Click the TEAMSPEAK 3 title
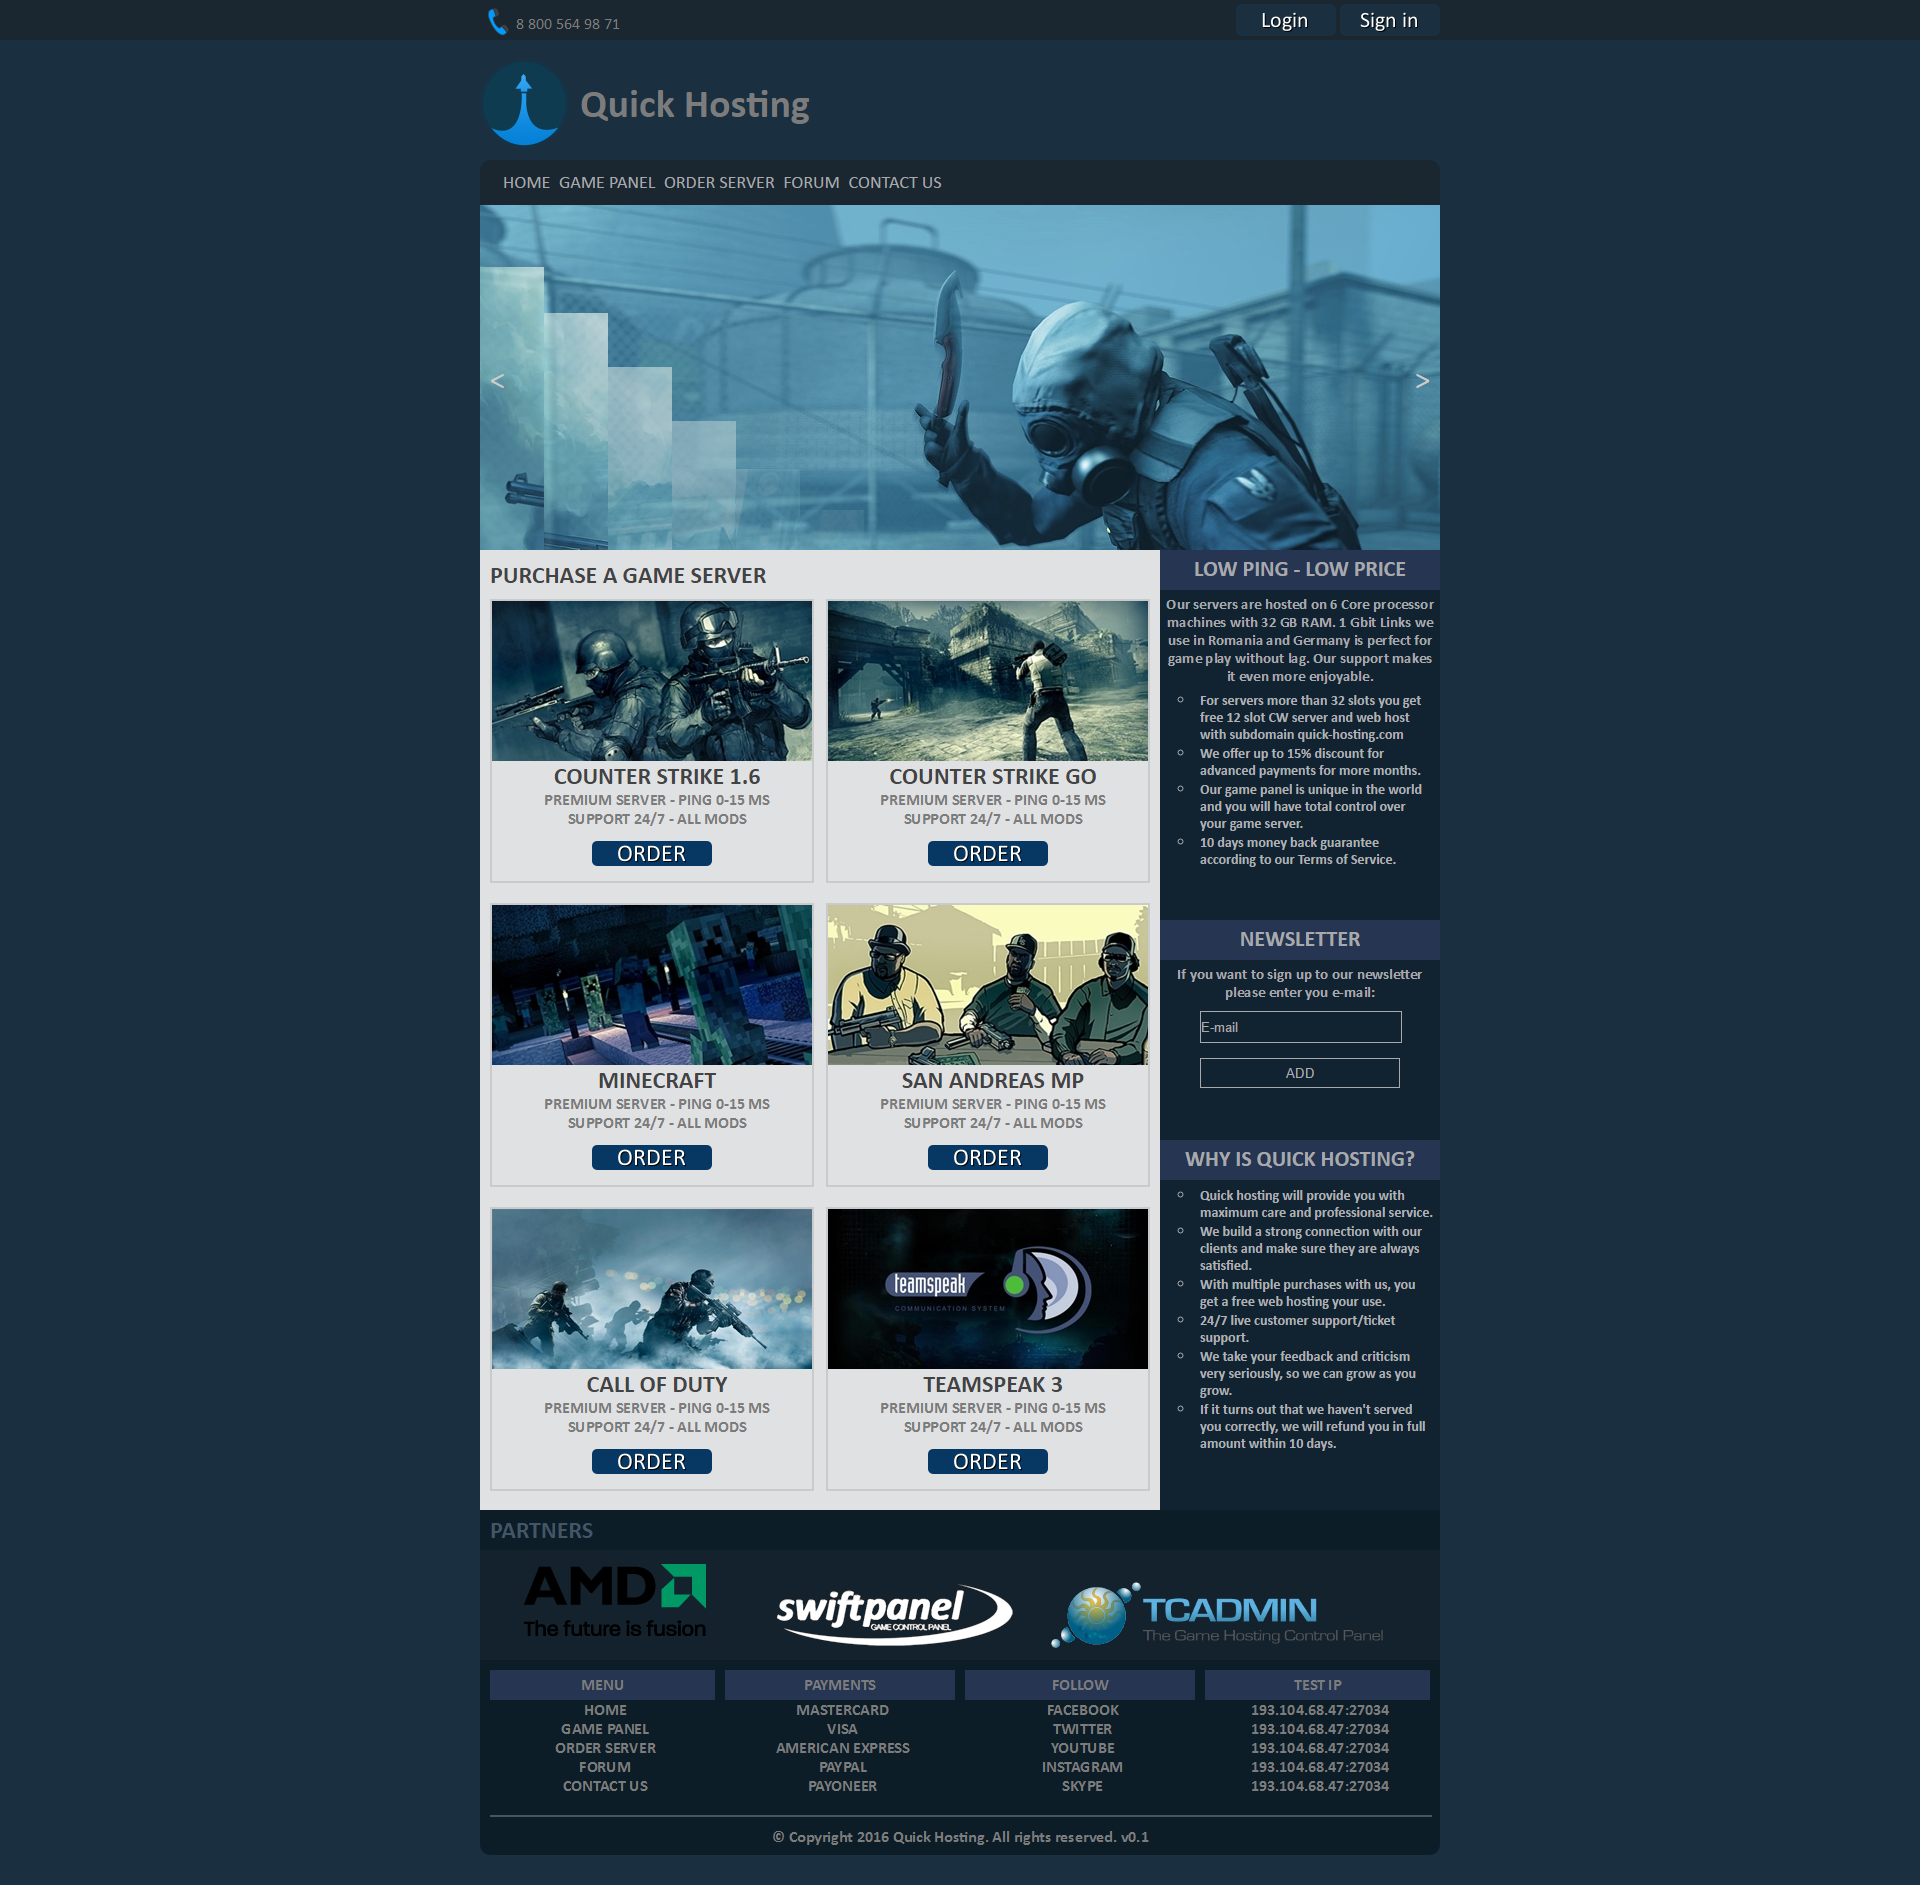The width and height of the screenshot is (1920, 1885). coord(992,1385)
